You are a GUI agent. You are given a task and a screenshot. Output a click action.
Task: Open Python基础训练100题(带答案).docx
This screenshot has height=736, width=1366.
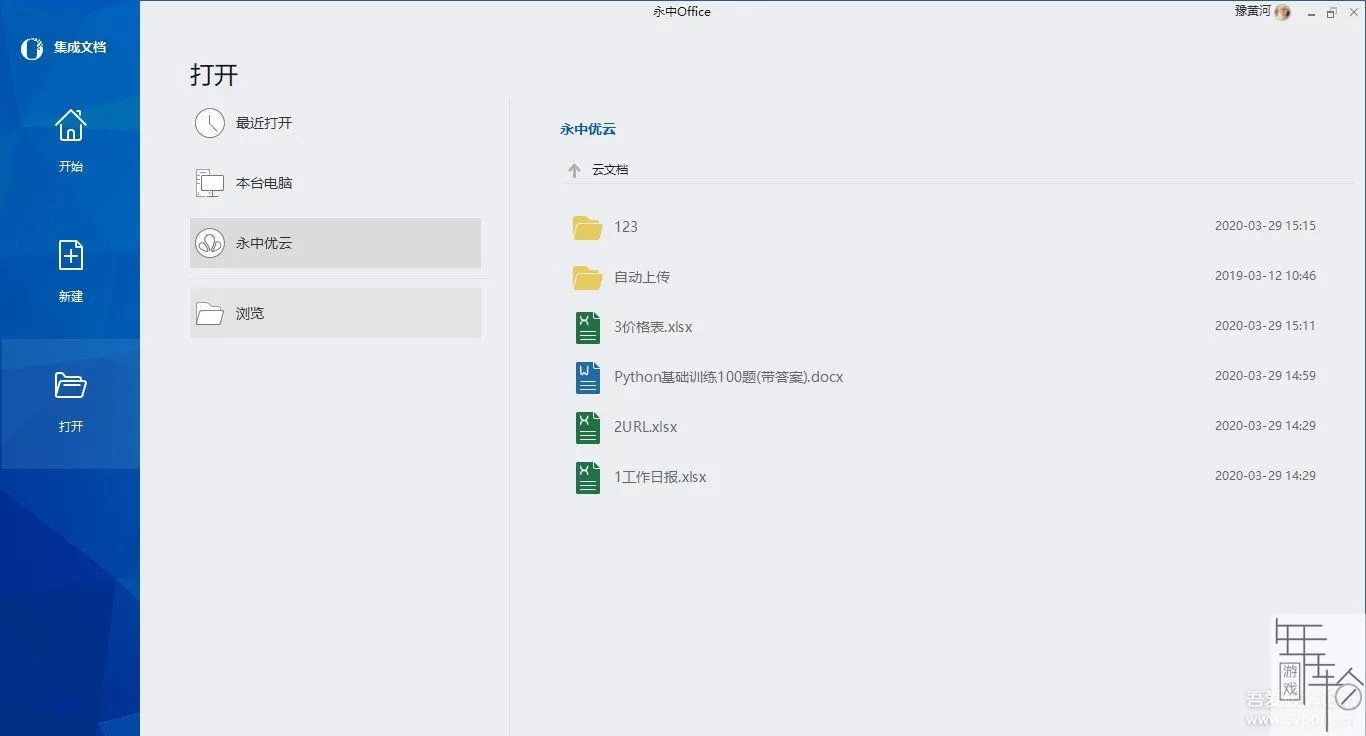[x=729, y=377]
